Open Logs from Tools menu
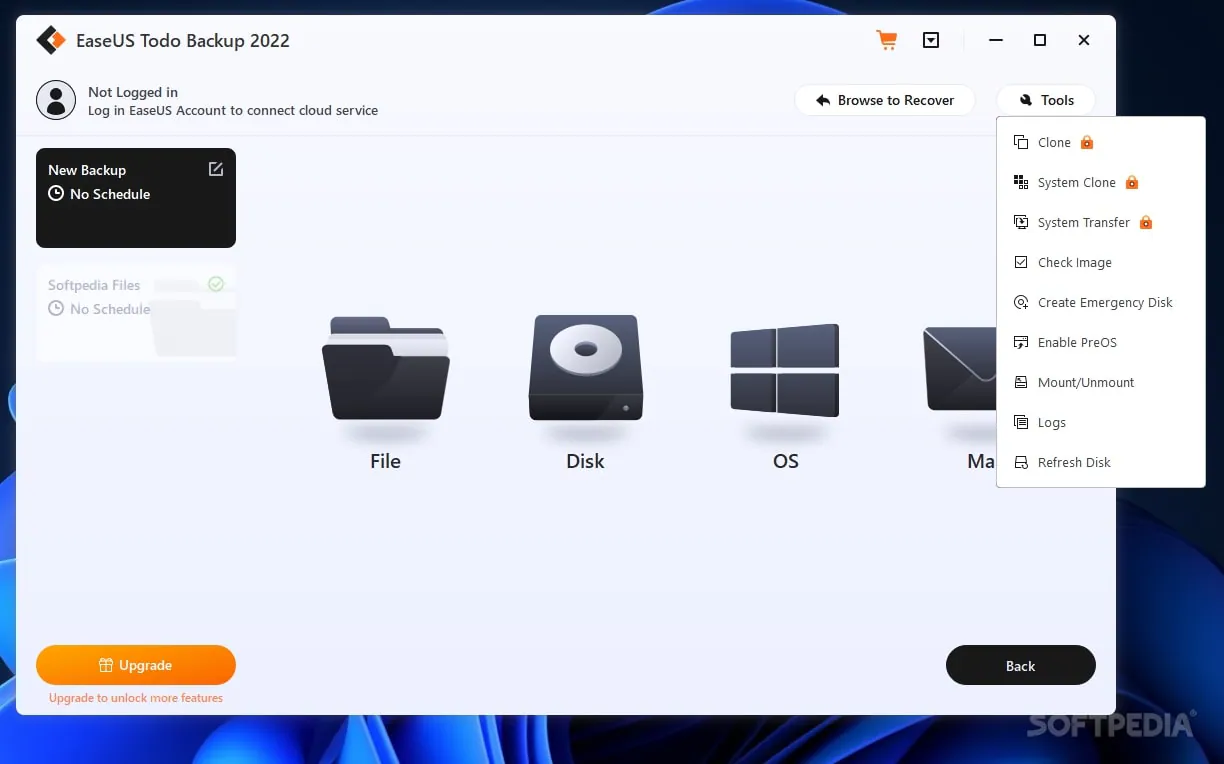Image resolution: width=1224 pixels, height=764 pixels. [x=1100, y=422]
